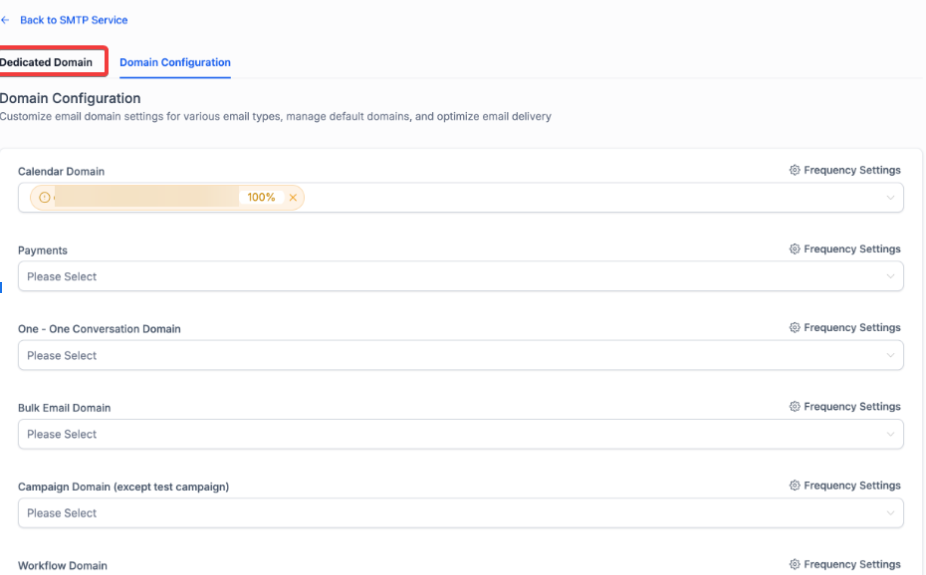Click the back arrow icon beside SMTP Service

tap(5, 20)
